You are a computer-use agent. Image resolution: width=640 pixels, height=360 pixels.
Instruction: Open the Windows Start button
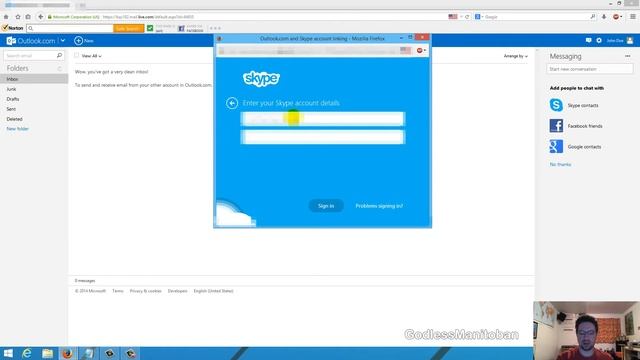(8, 353)
